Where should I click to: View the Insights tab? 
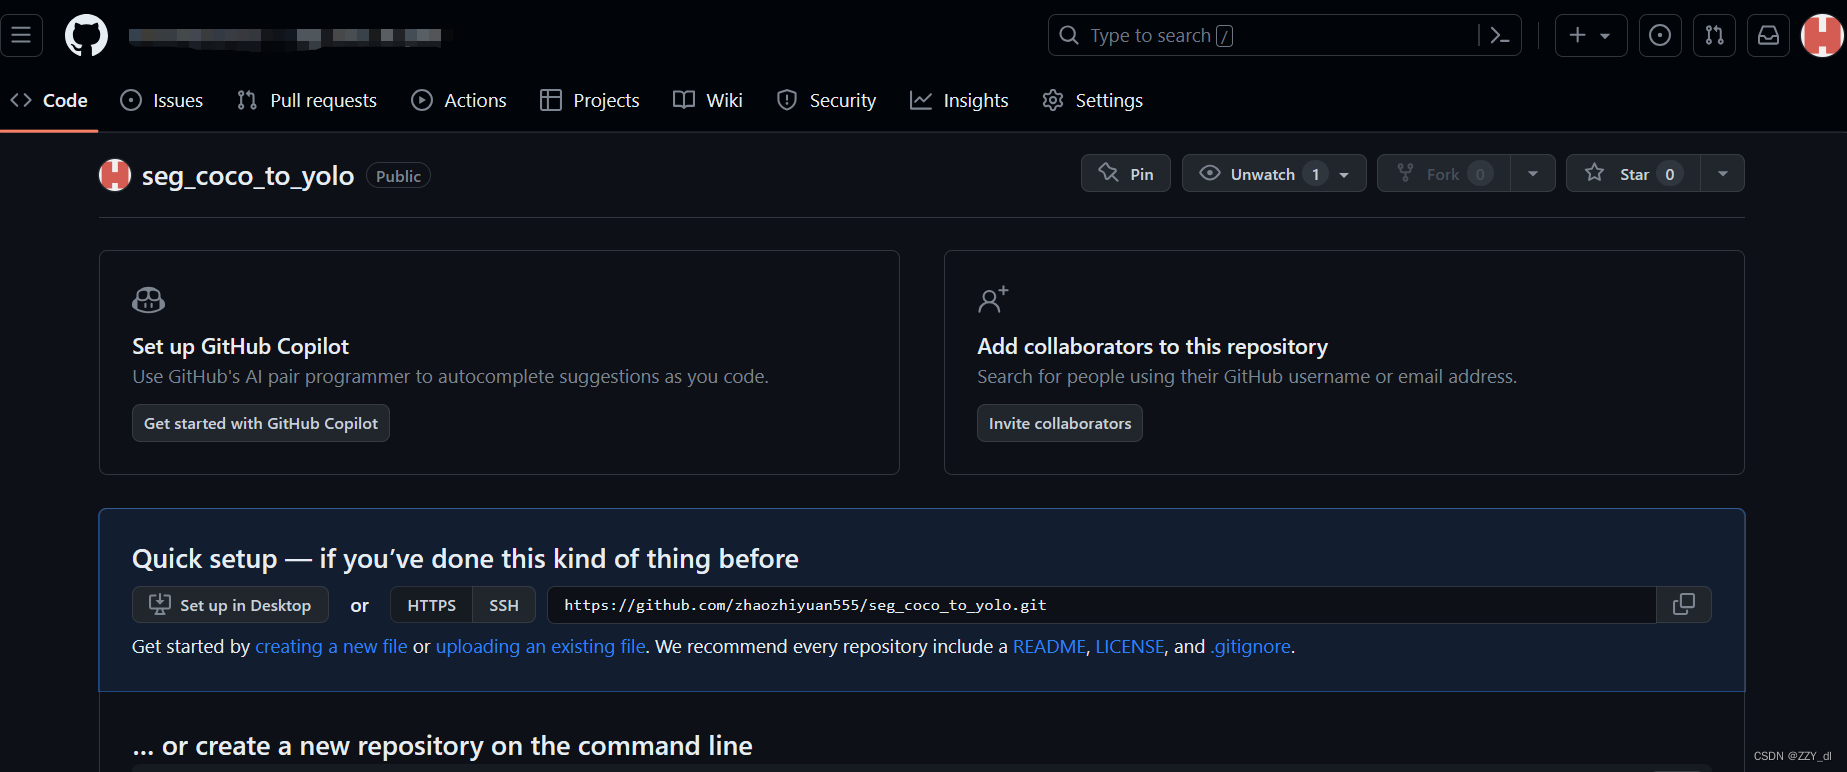click(960, 100)
